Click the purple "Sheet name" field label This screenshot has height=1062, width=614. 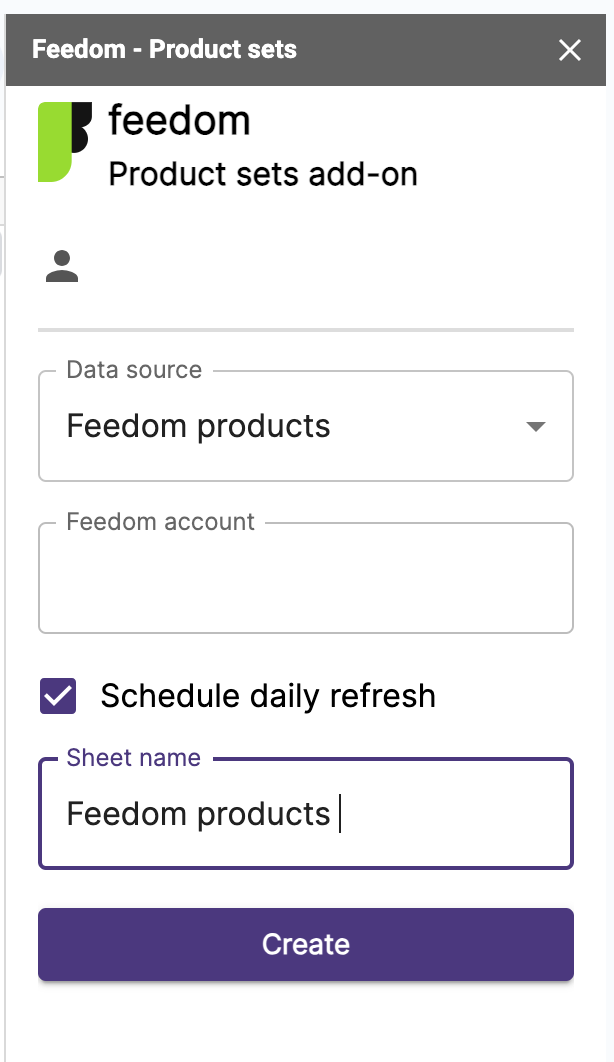[133, 757]
